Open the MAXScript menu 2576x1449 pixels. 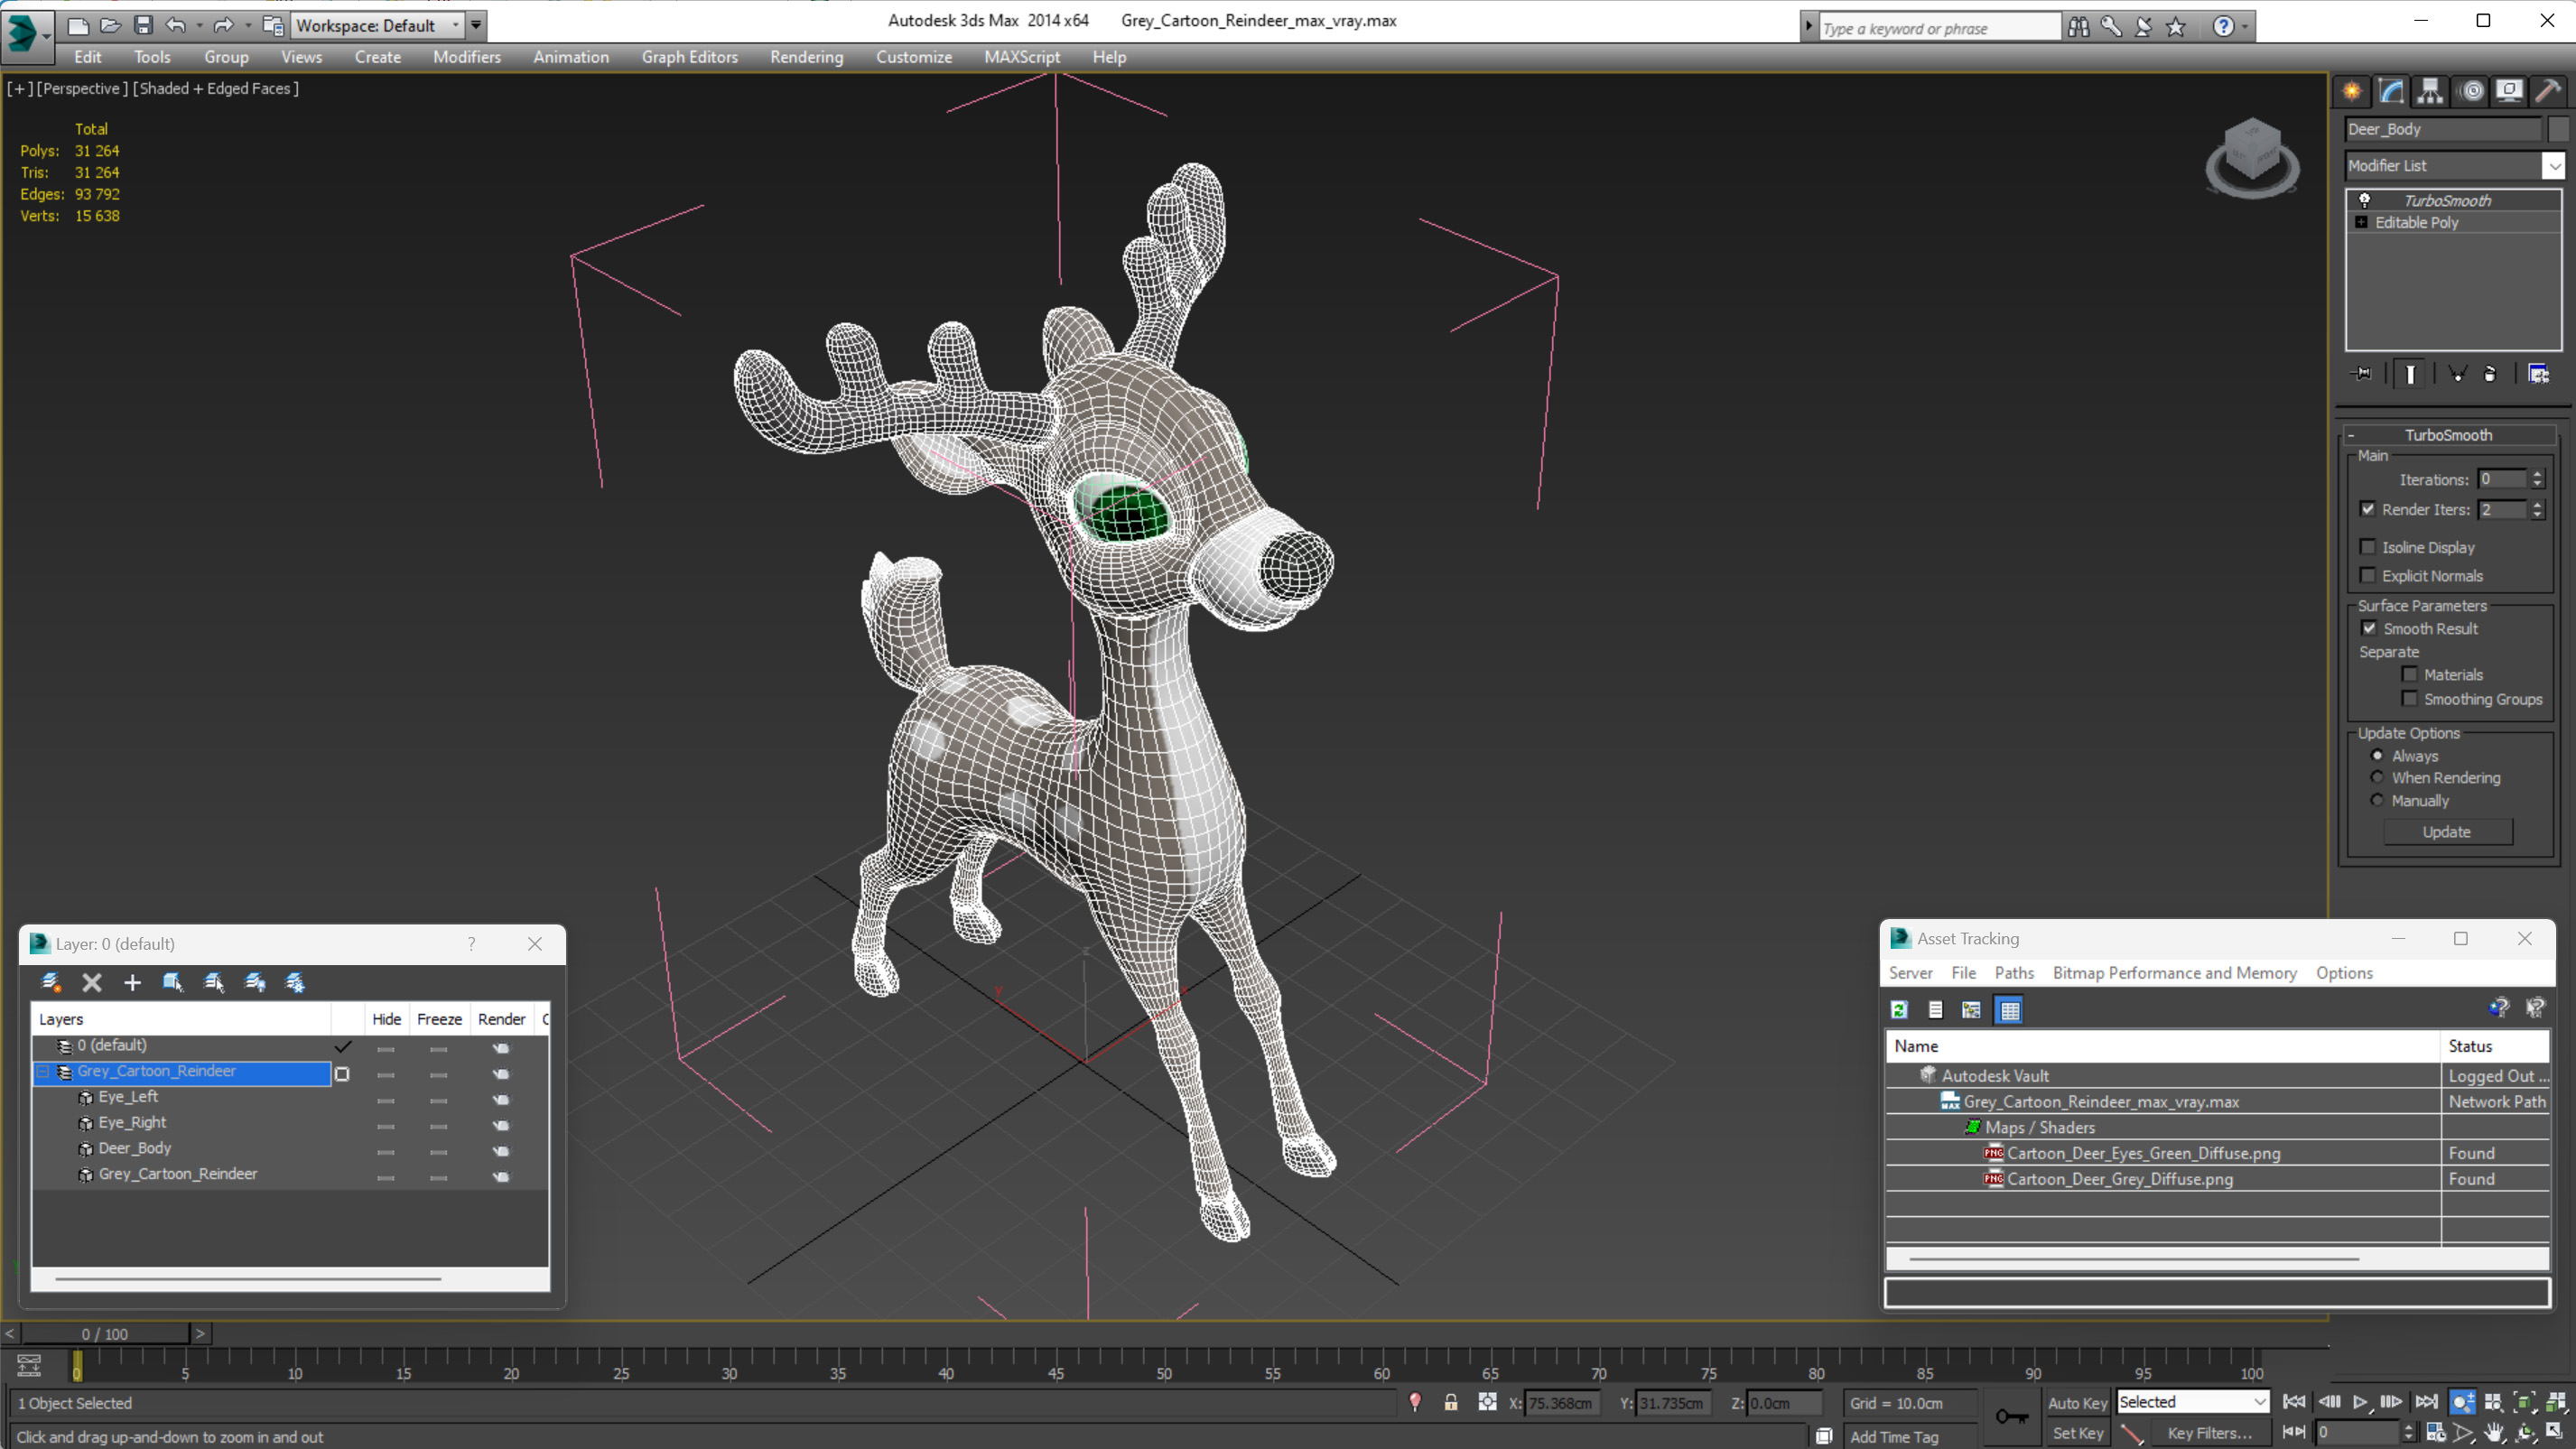[1021, 57]
